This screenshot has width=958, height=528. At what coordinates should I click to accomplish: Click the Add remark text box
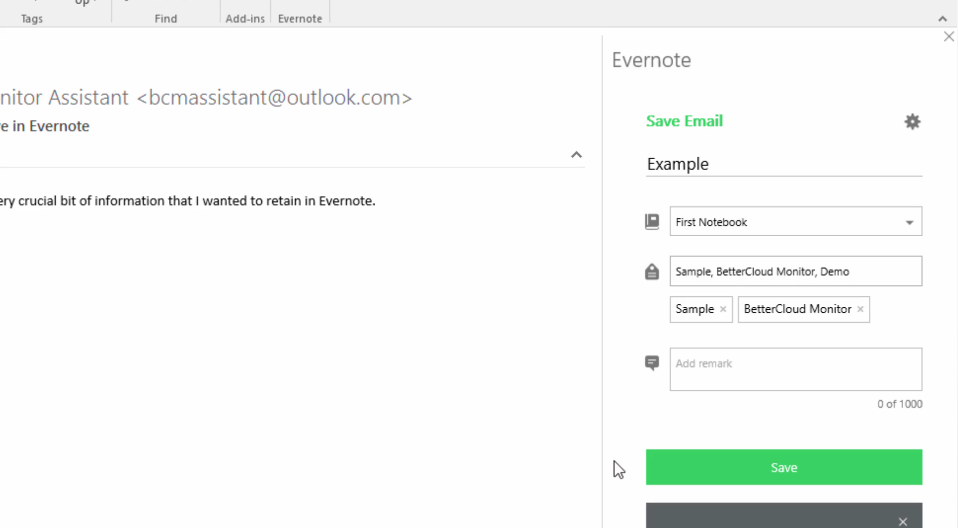tap(795, 369)
